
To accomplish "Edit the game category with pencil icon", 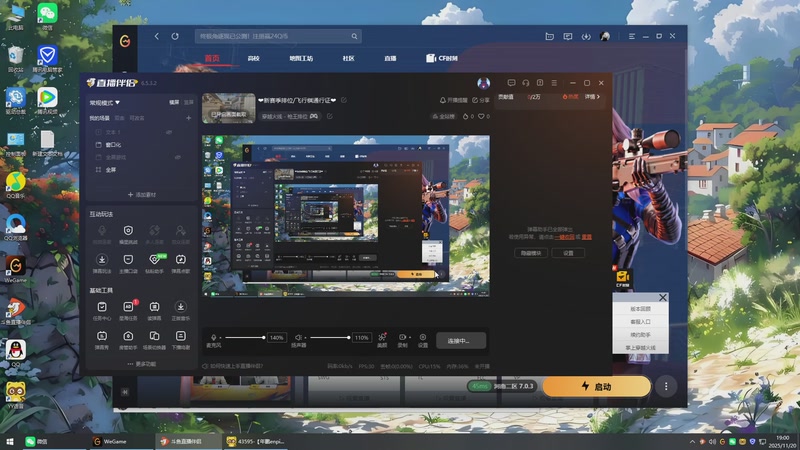I will 330,116.
